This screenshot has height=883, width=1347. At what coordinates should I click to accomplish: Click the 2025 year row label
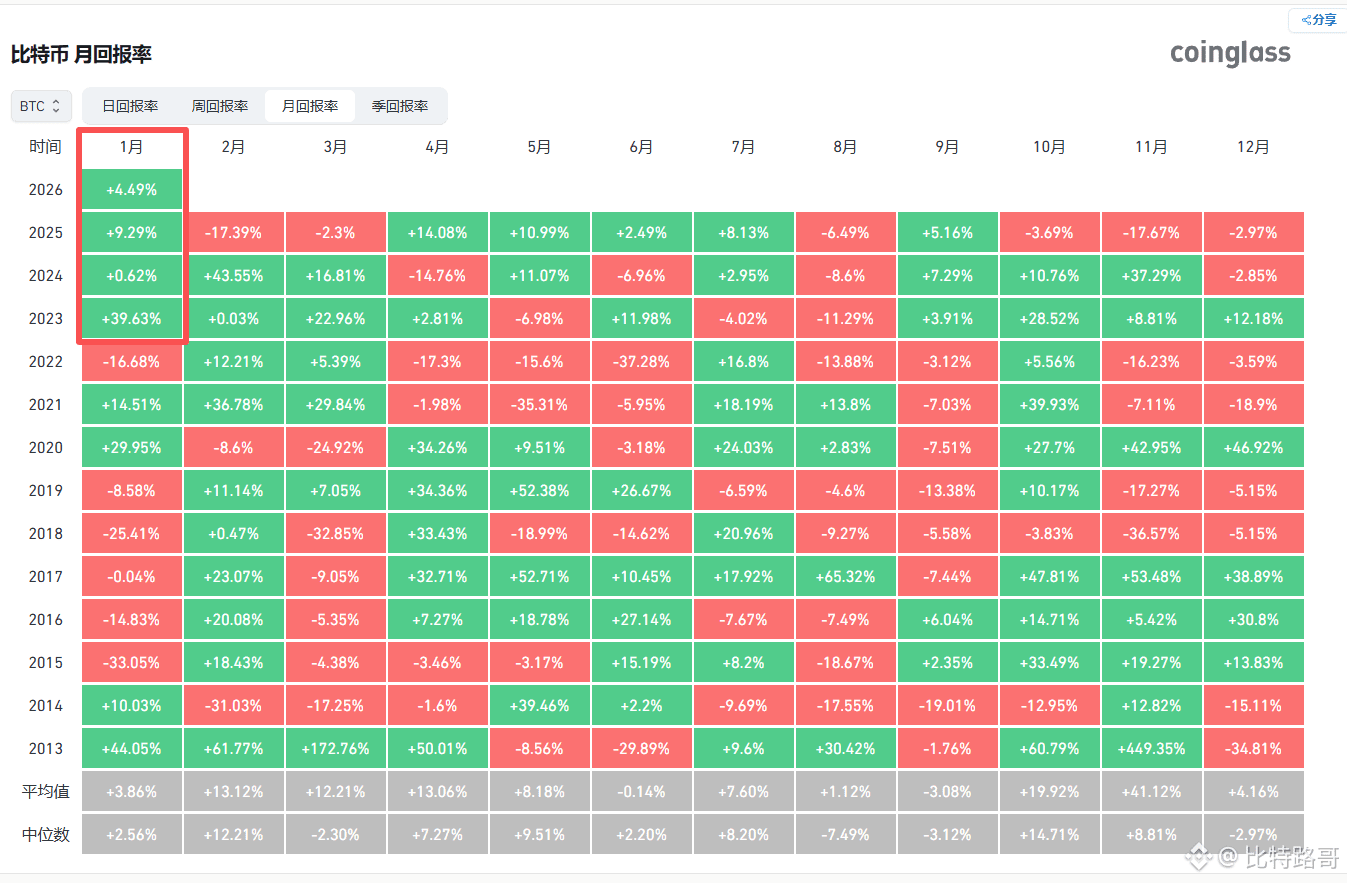(45, 232)
